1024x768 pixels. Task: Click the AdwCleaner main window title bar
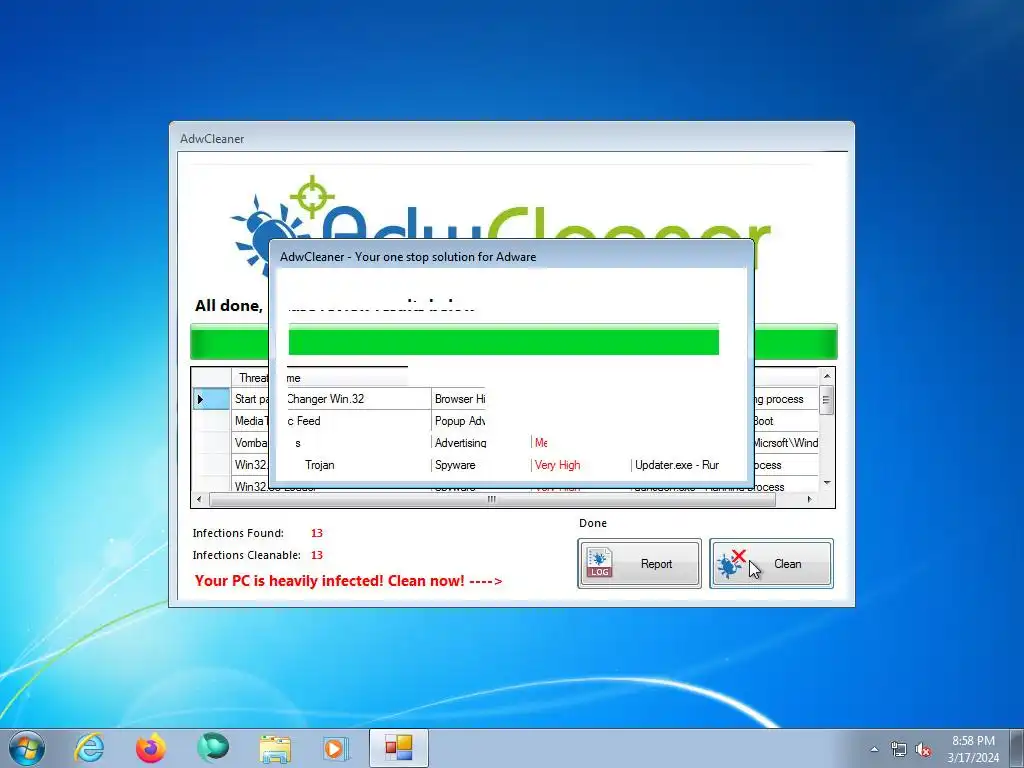[511, 138]
